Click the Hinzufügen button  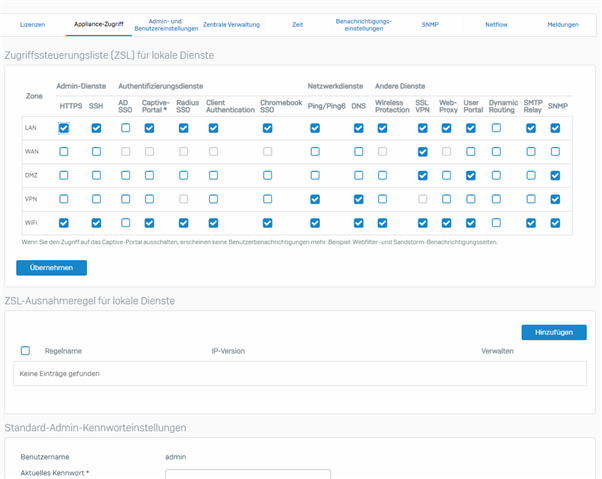[554, 332]
